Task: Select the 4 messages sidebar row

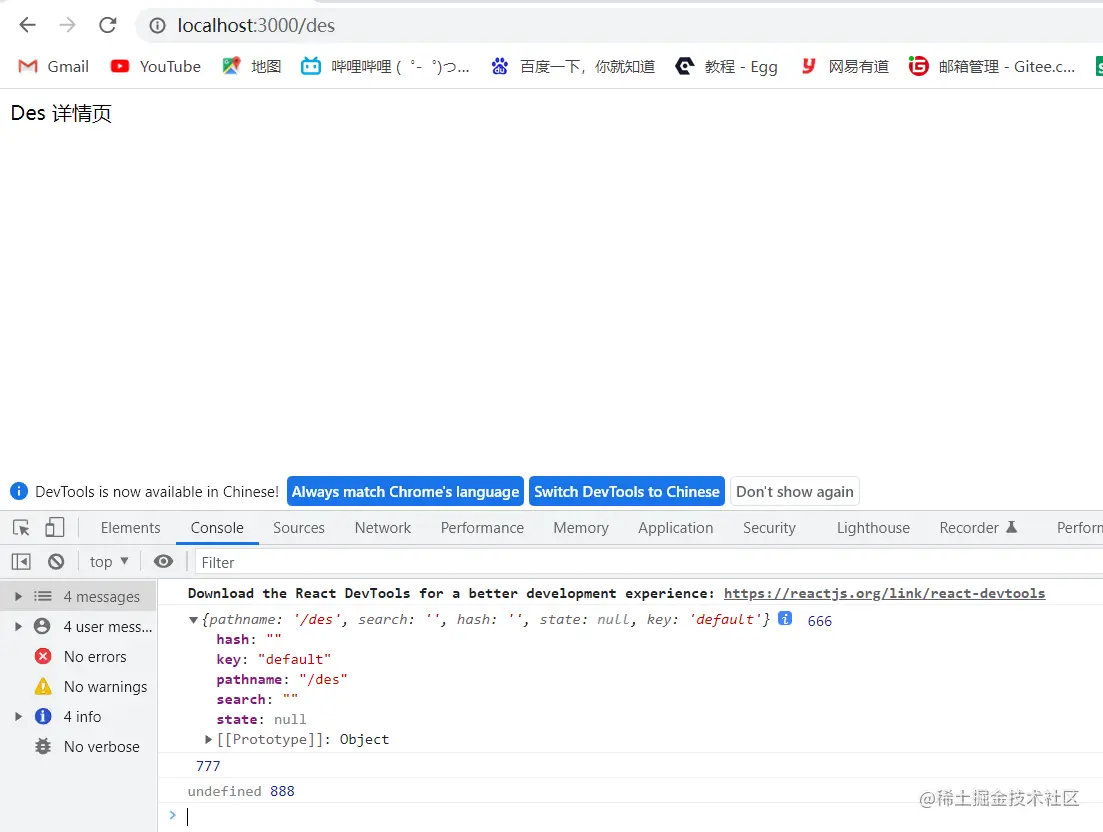Action: point(79,596)
